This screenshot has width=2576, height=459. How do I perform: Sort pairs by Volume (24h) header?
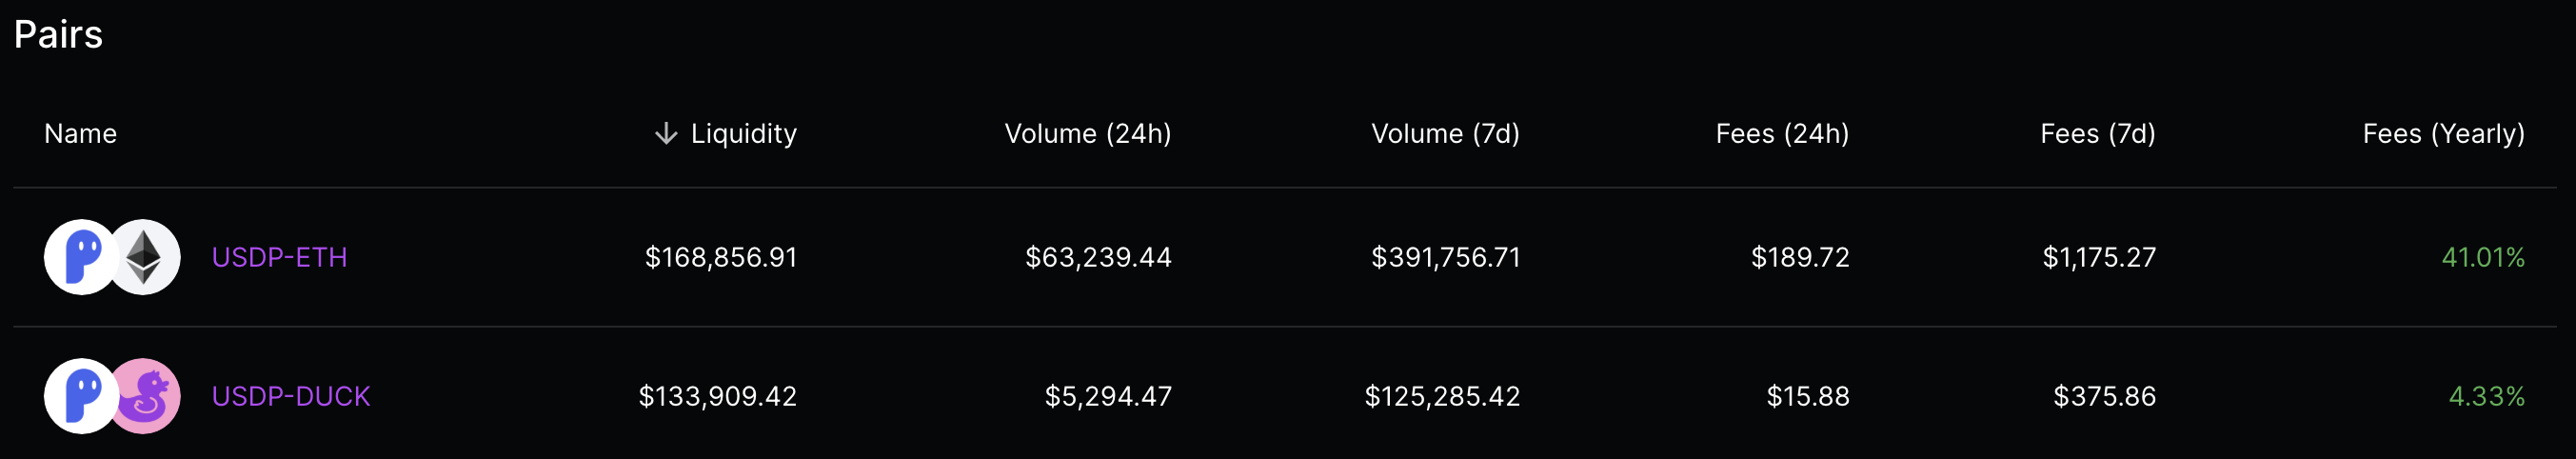1088,134
